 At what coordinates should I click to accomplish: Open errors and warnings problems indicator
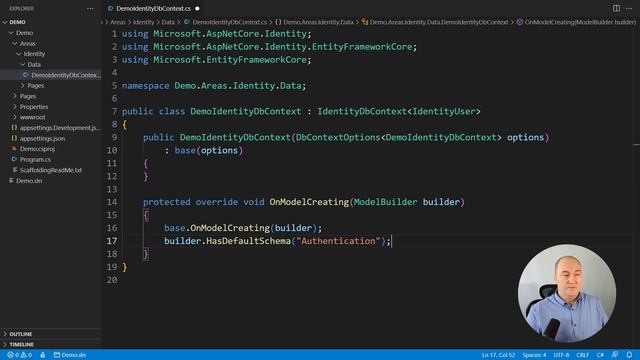point(20,355)
